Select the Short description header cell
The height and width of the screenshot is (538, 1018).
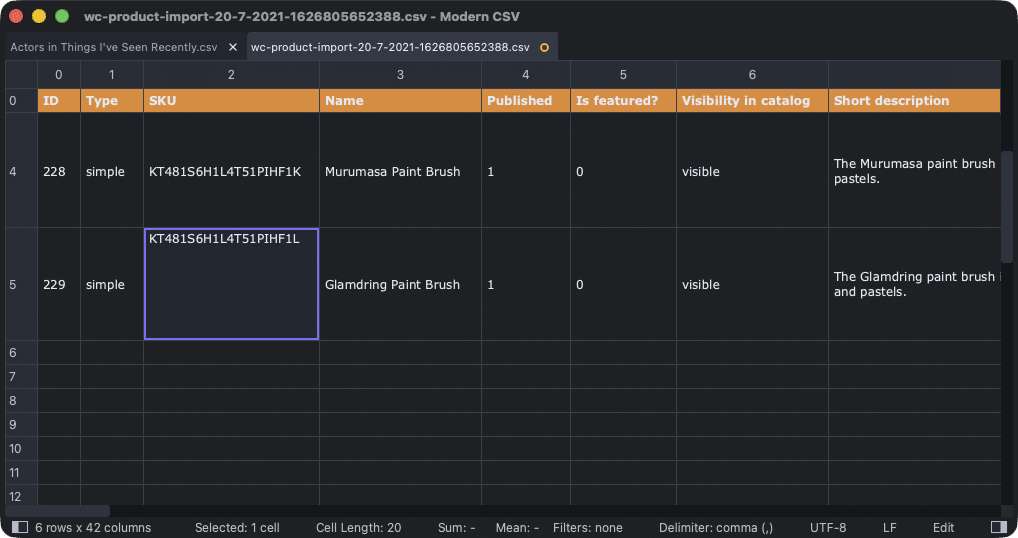[914, 101]
